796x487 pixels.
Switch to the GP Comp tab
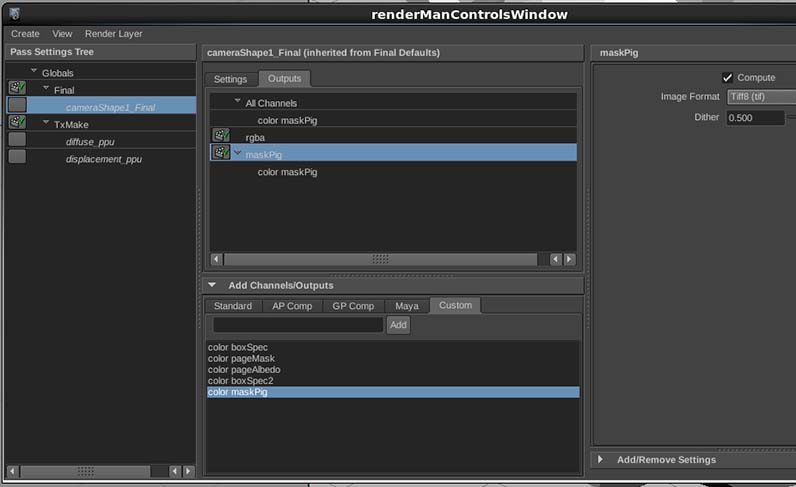point(353,306)
